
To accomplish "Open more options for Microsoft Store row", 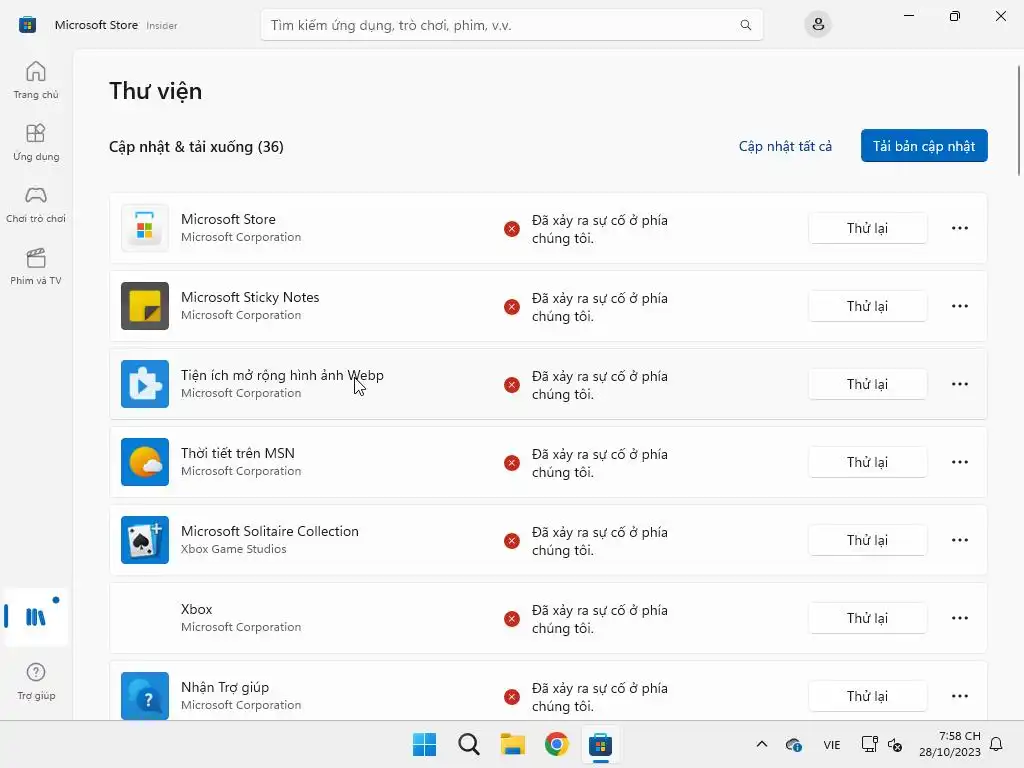I will pos(960,228).
